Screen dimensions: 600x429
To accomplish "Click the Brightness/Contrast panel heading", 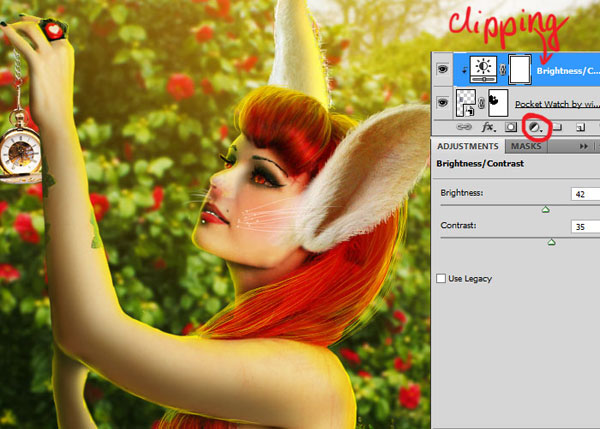I will 480,163.
